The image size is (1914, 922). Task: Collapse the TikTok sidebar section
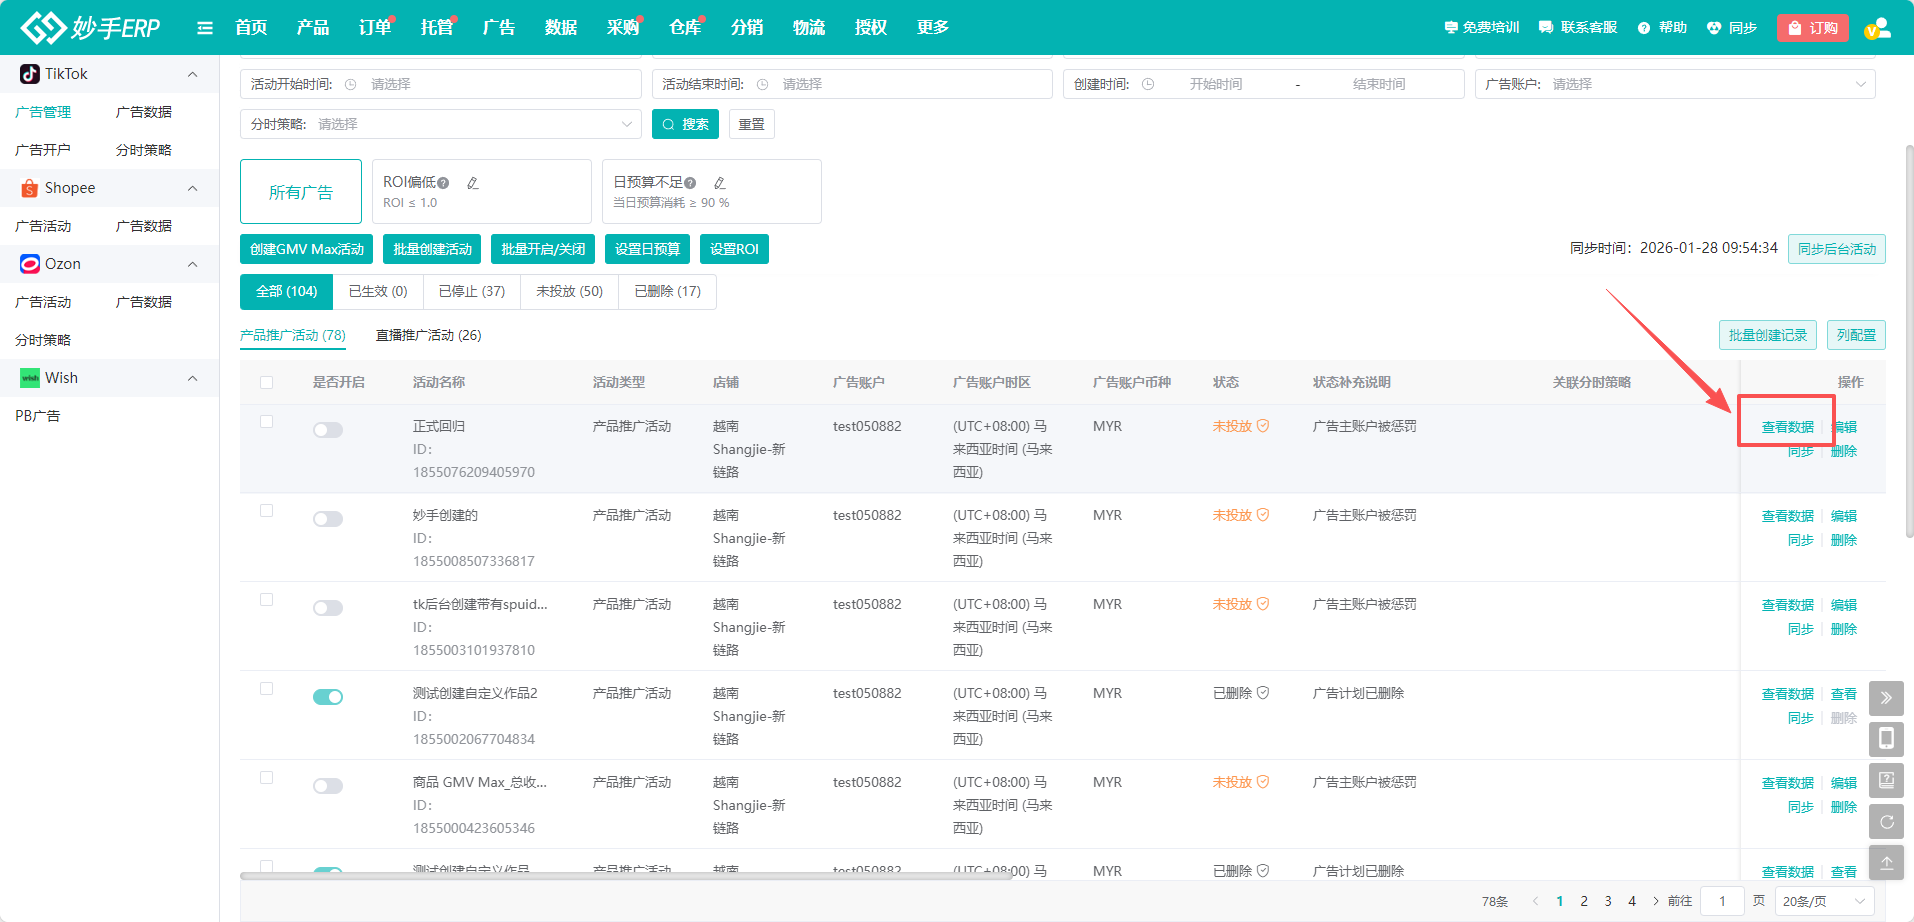pos(192,74)
